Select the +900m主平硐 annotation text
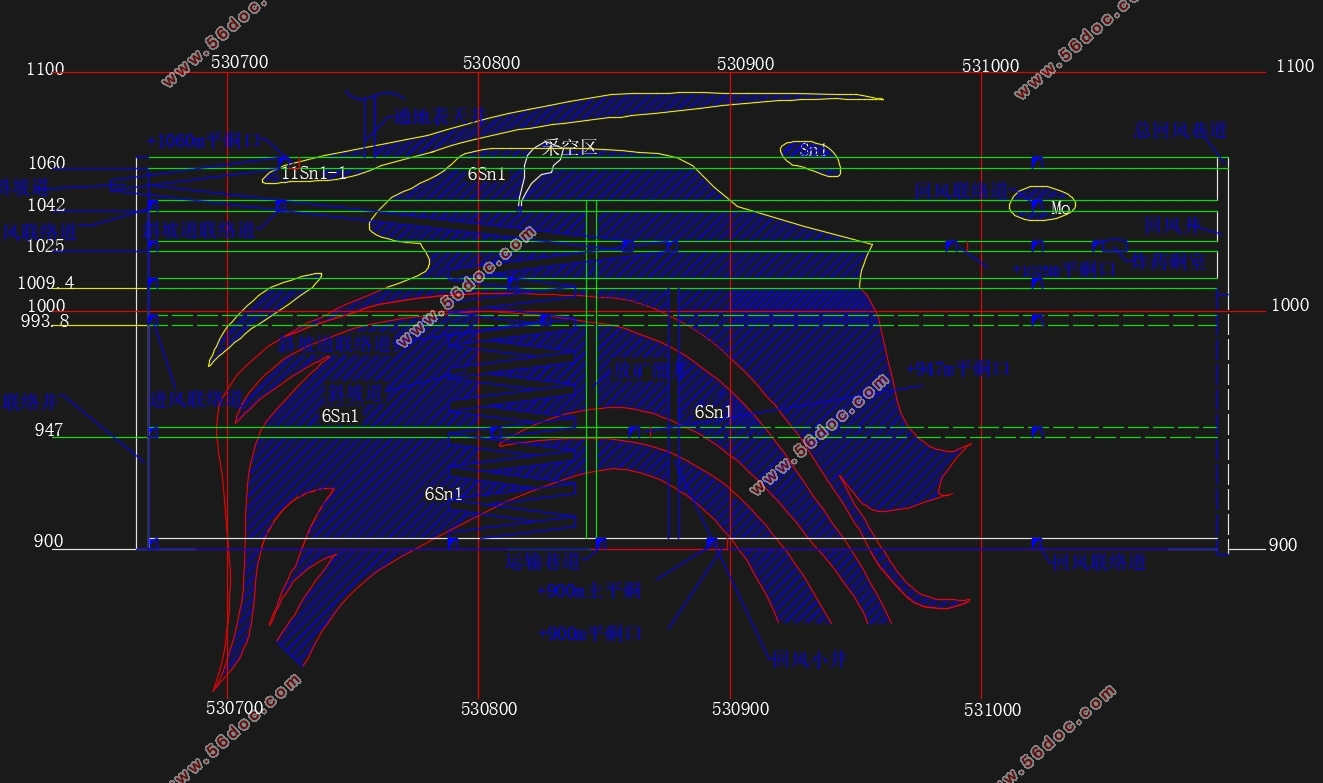The height and width of the screenshot is (783, 1323). [x=589, y=590]
